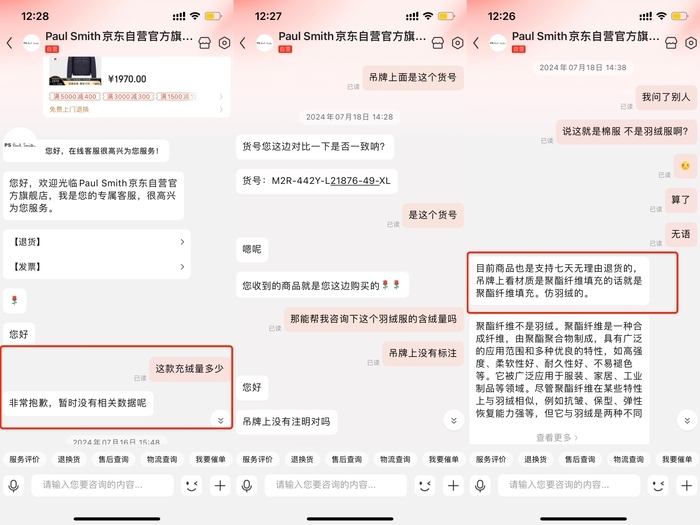This screenshot has width=700, height=525.
Task: Open settings hexagon icon in middle chat header
Action: click(458, 43)
